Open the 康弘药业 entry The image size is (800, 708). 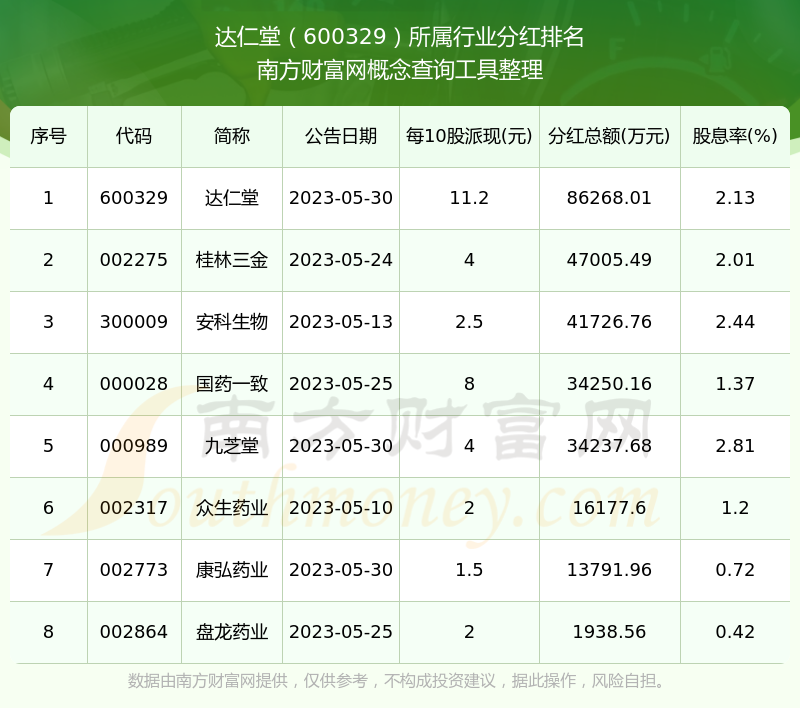click(x=232, y=570)
